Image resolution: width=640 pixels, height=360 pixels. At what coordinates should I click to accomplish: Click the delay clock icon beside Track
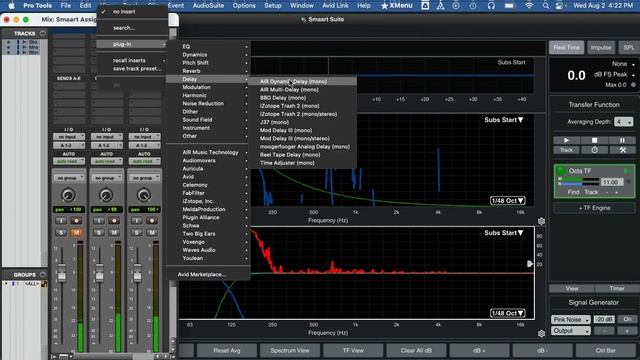tap(594, 150)
